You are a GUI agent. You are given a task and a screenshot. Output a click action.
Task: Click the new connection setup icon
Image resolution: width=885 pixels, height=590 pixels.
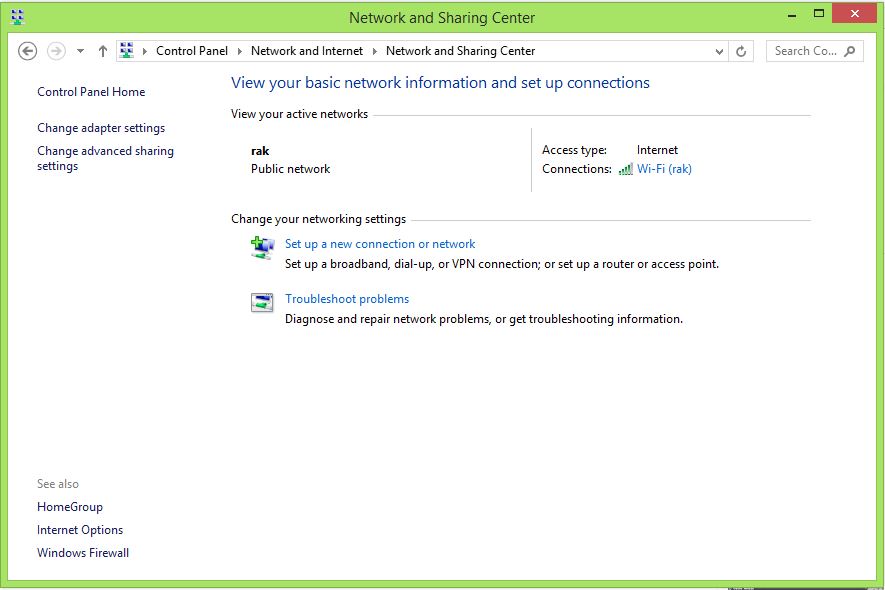click(262, 247)
